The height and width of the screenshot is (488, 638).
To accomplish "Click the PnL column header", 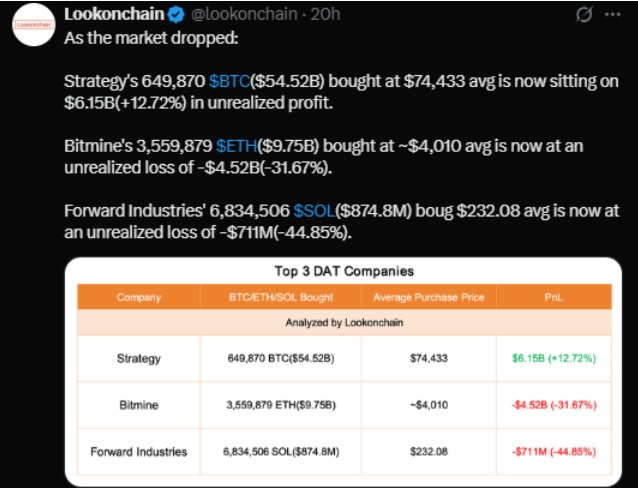I will [x=553, y=297].
